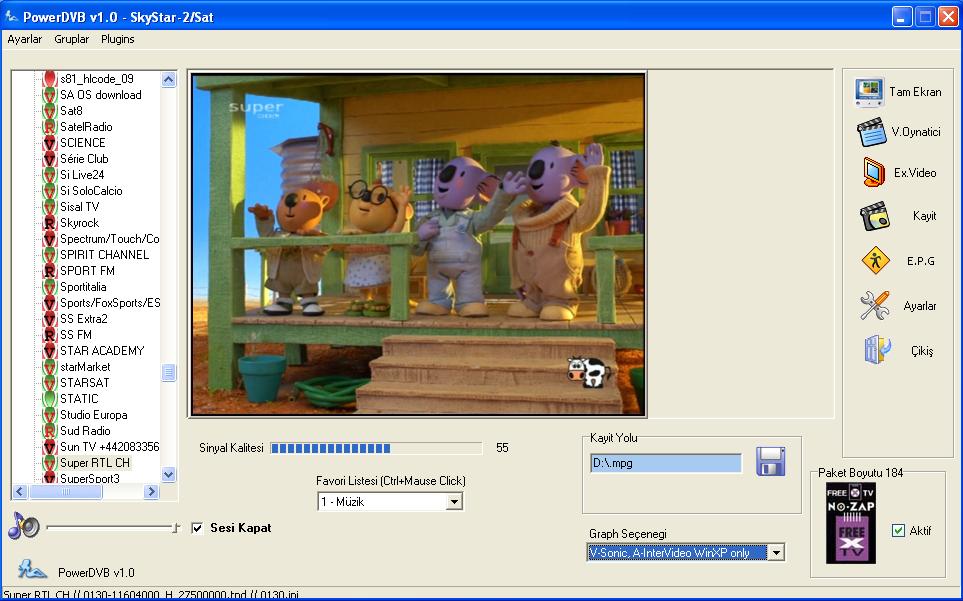Screen dimensions: 963x601
Task: Open Ayarlar wrench and screwdriver icon
Action: (x=875, y=306)
